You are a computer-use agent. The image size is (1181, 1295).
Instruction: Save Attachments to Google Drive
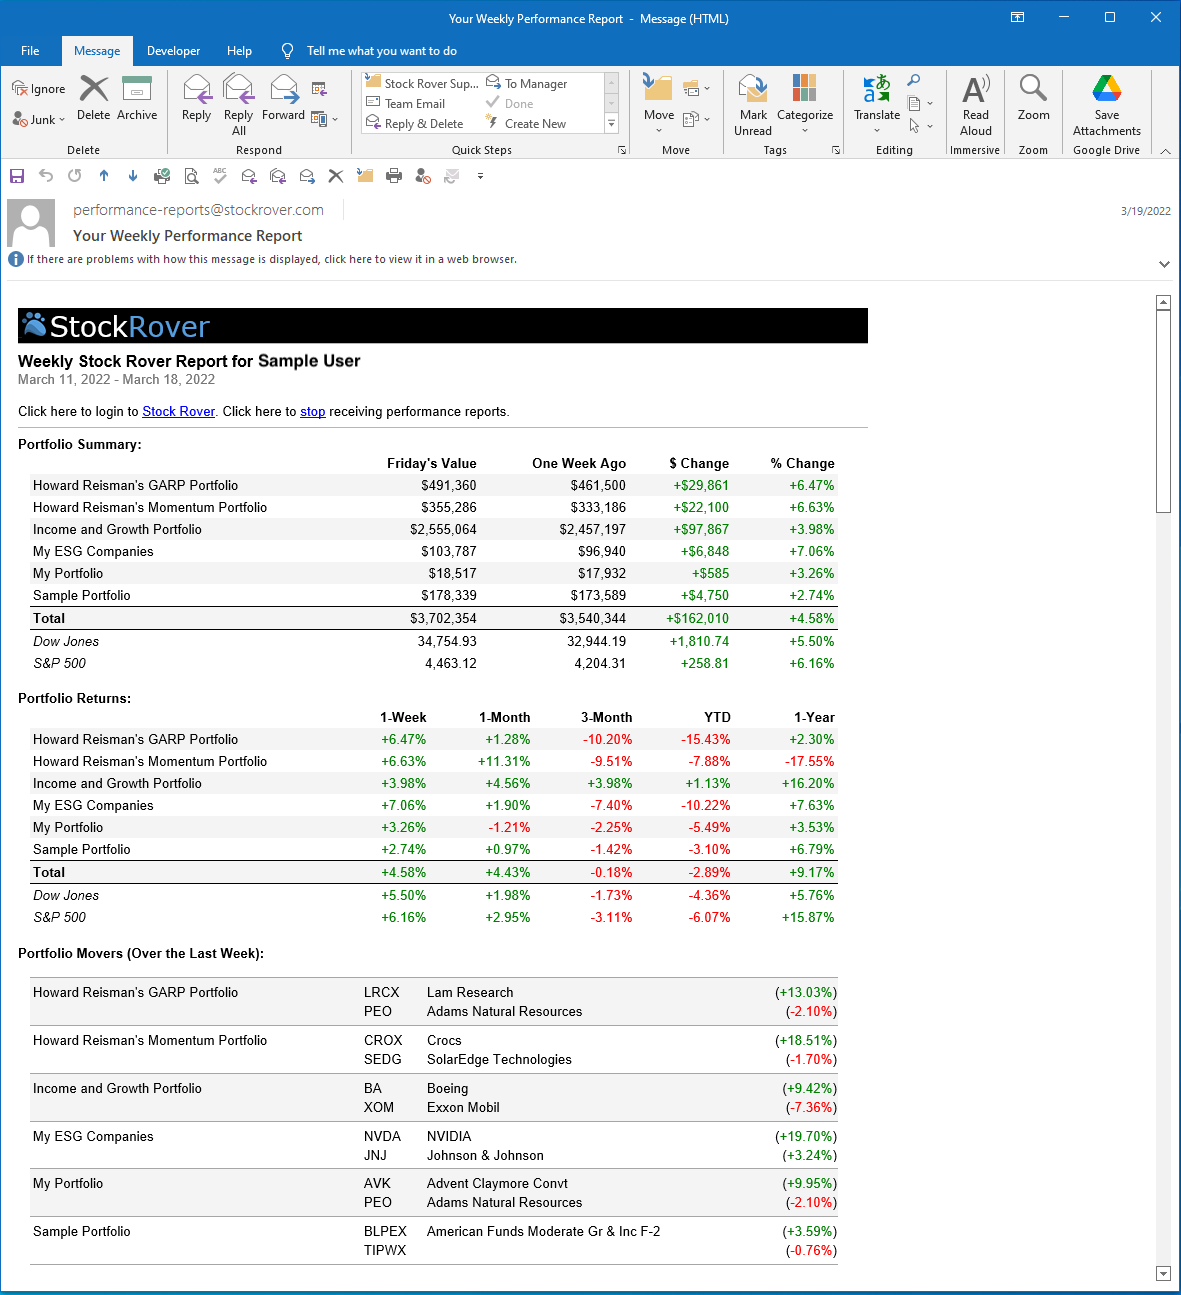[x=1107, y=105]
